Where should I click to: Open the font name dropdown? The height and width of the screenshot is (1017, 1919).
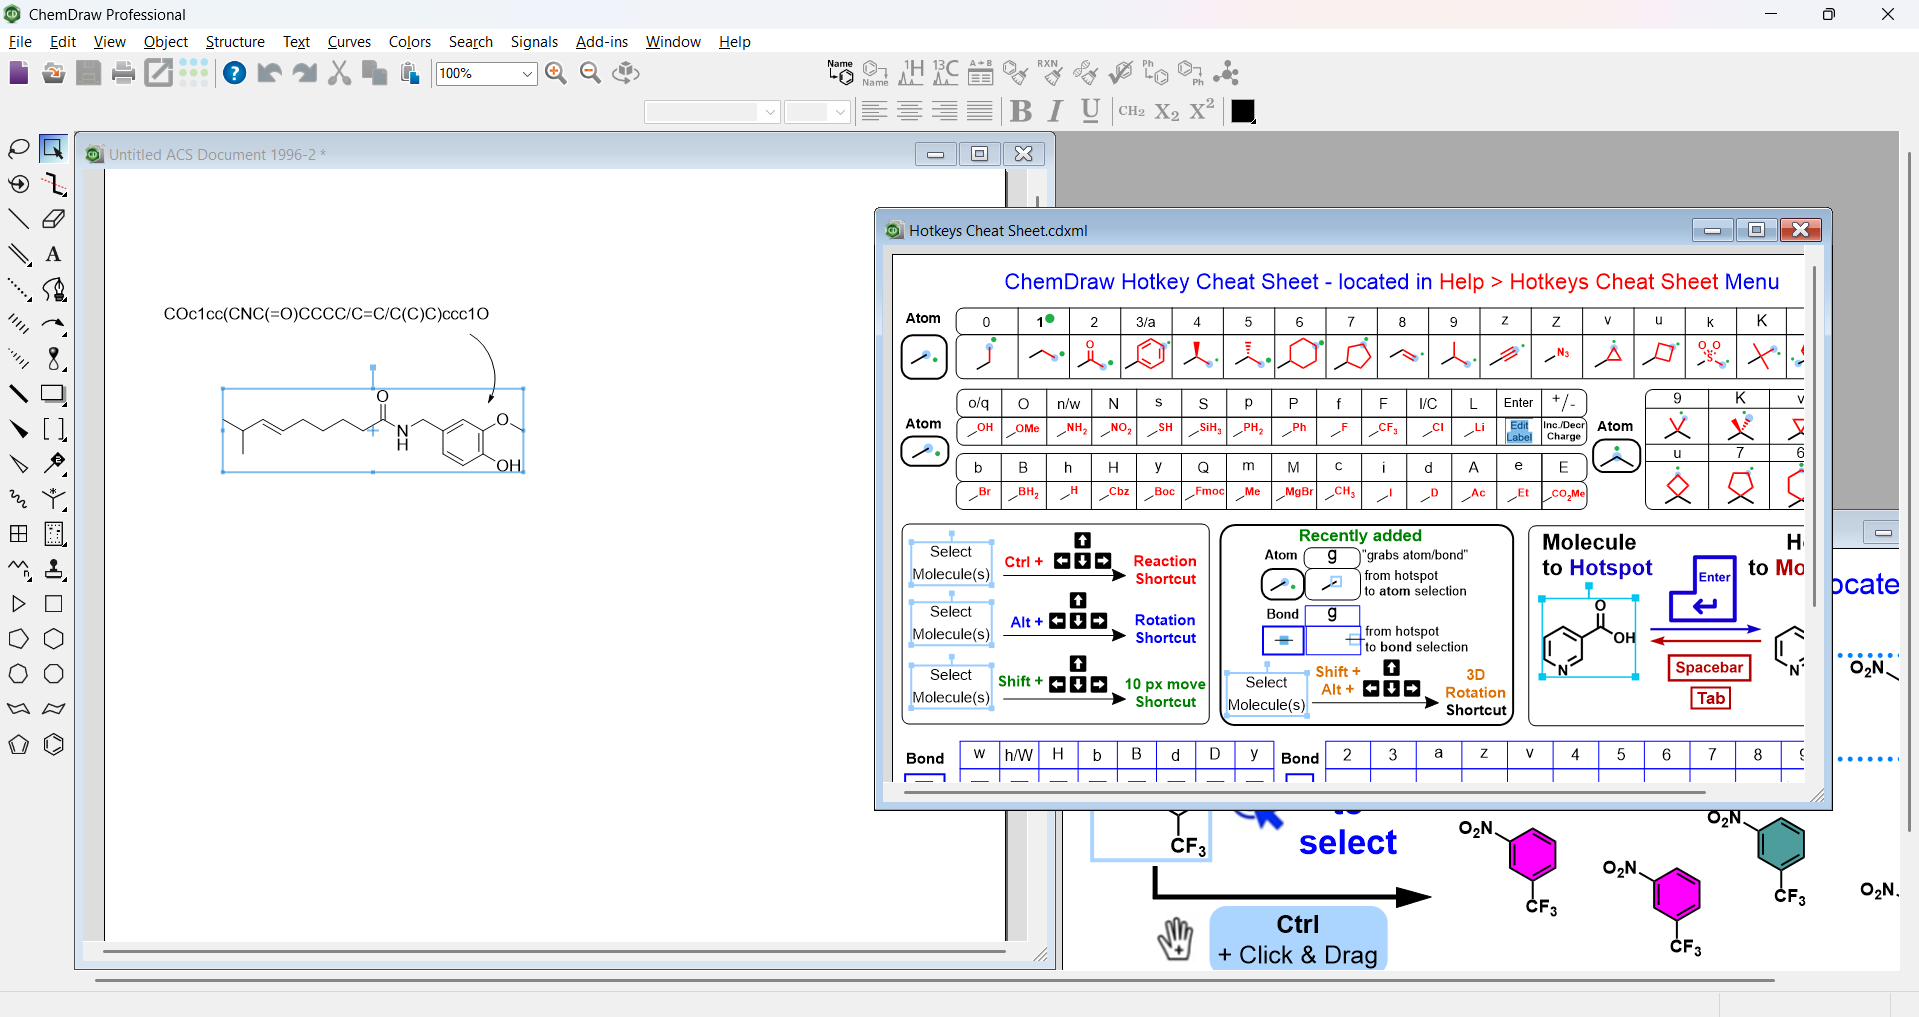(x=770, y=112)
